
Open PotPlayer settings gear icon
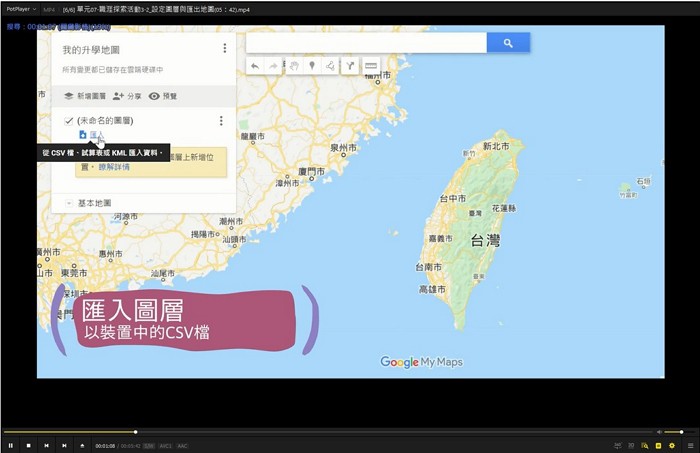coord(672,445)
